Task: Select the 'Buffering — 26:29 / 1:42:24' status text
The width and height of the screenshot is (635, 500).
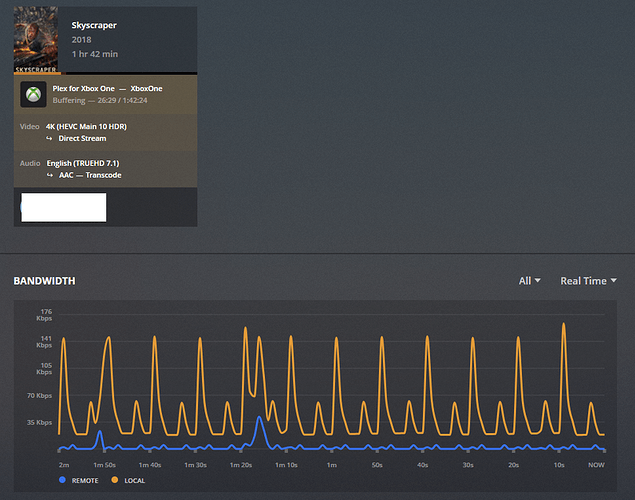Action: click(x=100, y=100)
